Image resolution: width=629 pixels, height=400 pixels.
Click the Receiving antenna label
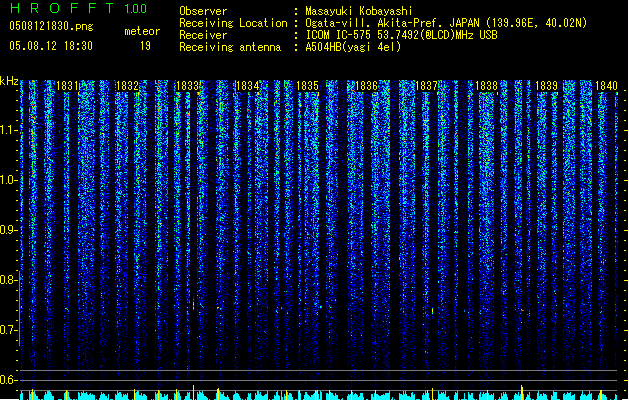[230, 47]
